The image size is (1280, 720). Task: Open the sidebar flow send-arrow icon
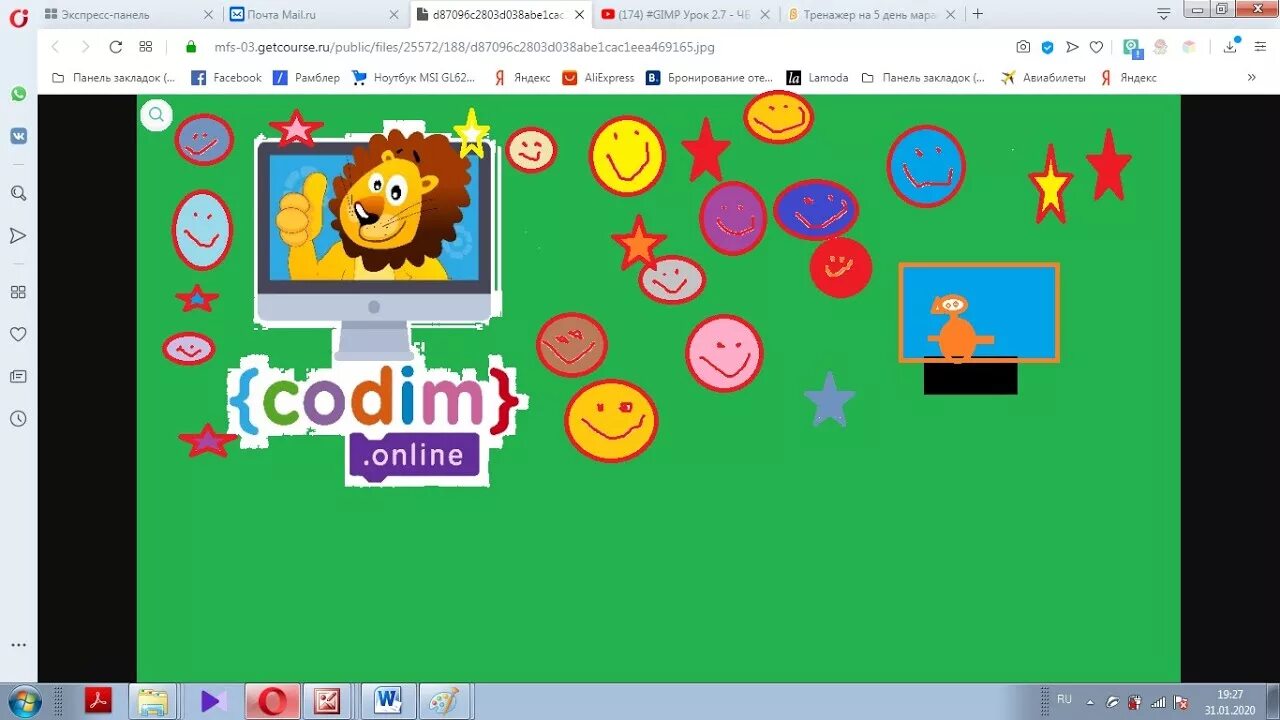[18, 236]
